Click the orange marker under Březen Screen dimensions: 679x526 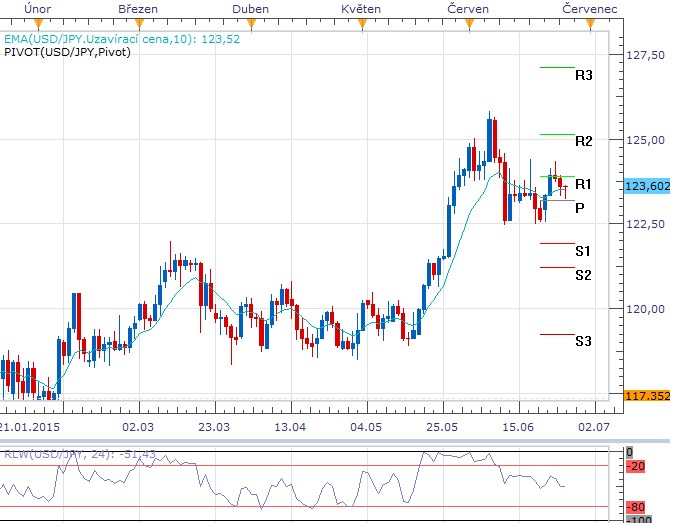[139, 24]
